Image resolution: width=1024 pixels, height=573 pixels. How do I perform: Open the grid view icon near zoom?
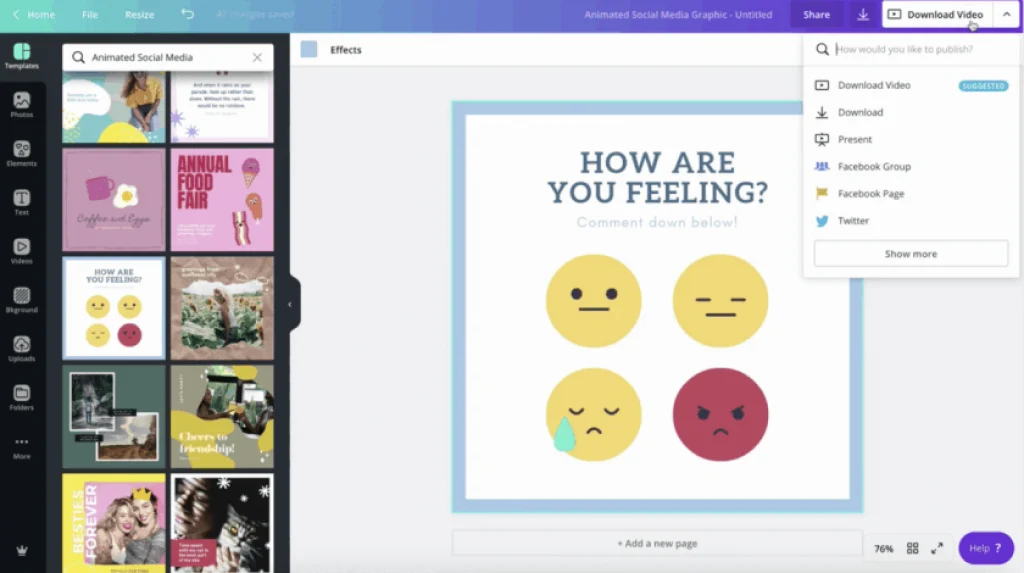click(x=912, y=548)
